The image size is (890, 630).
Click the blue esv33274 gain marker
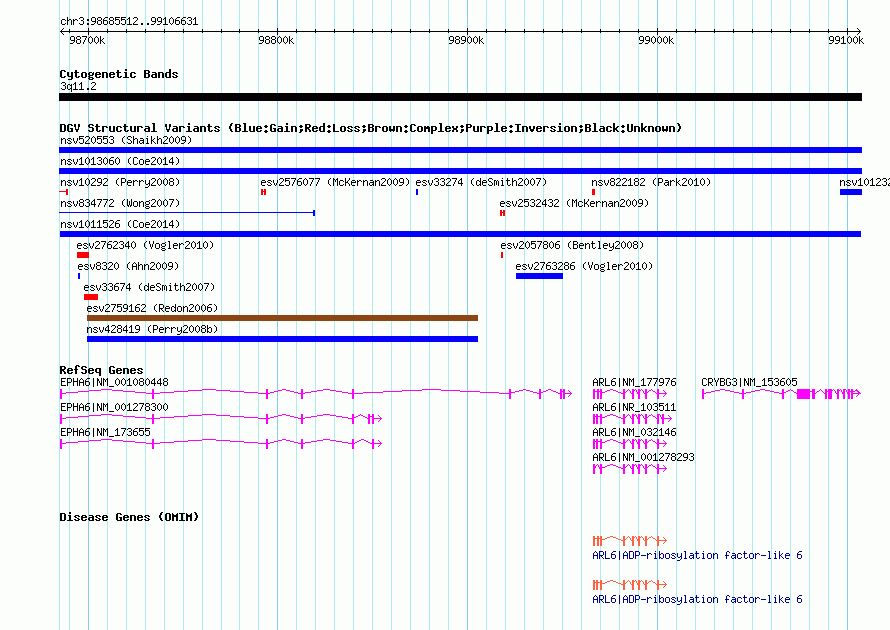click(417, 192)
